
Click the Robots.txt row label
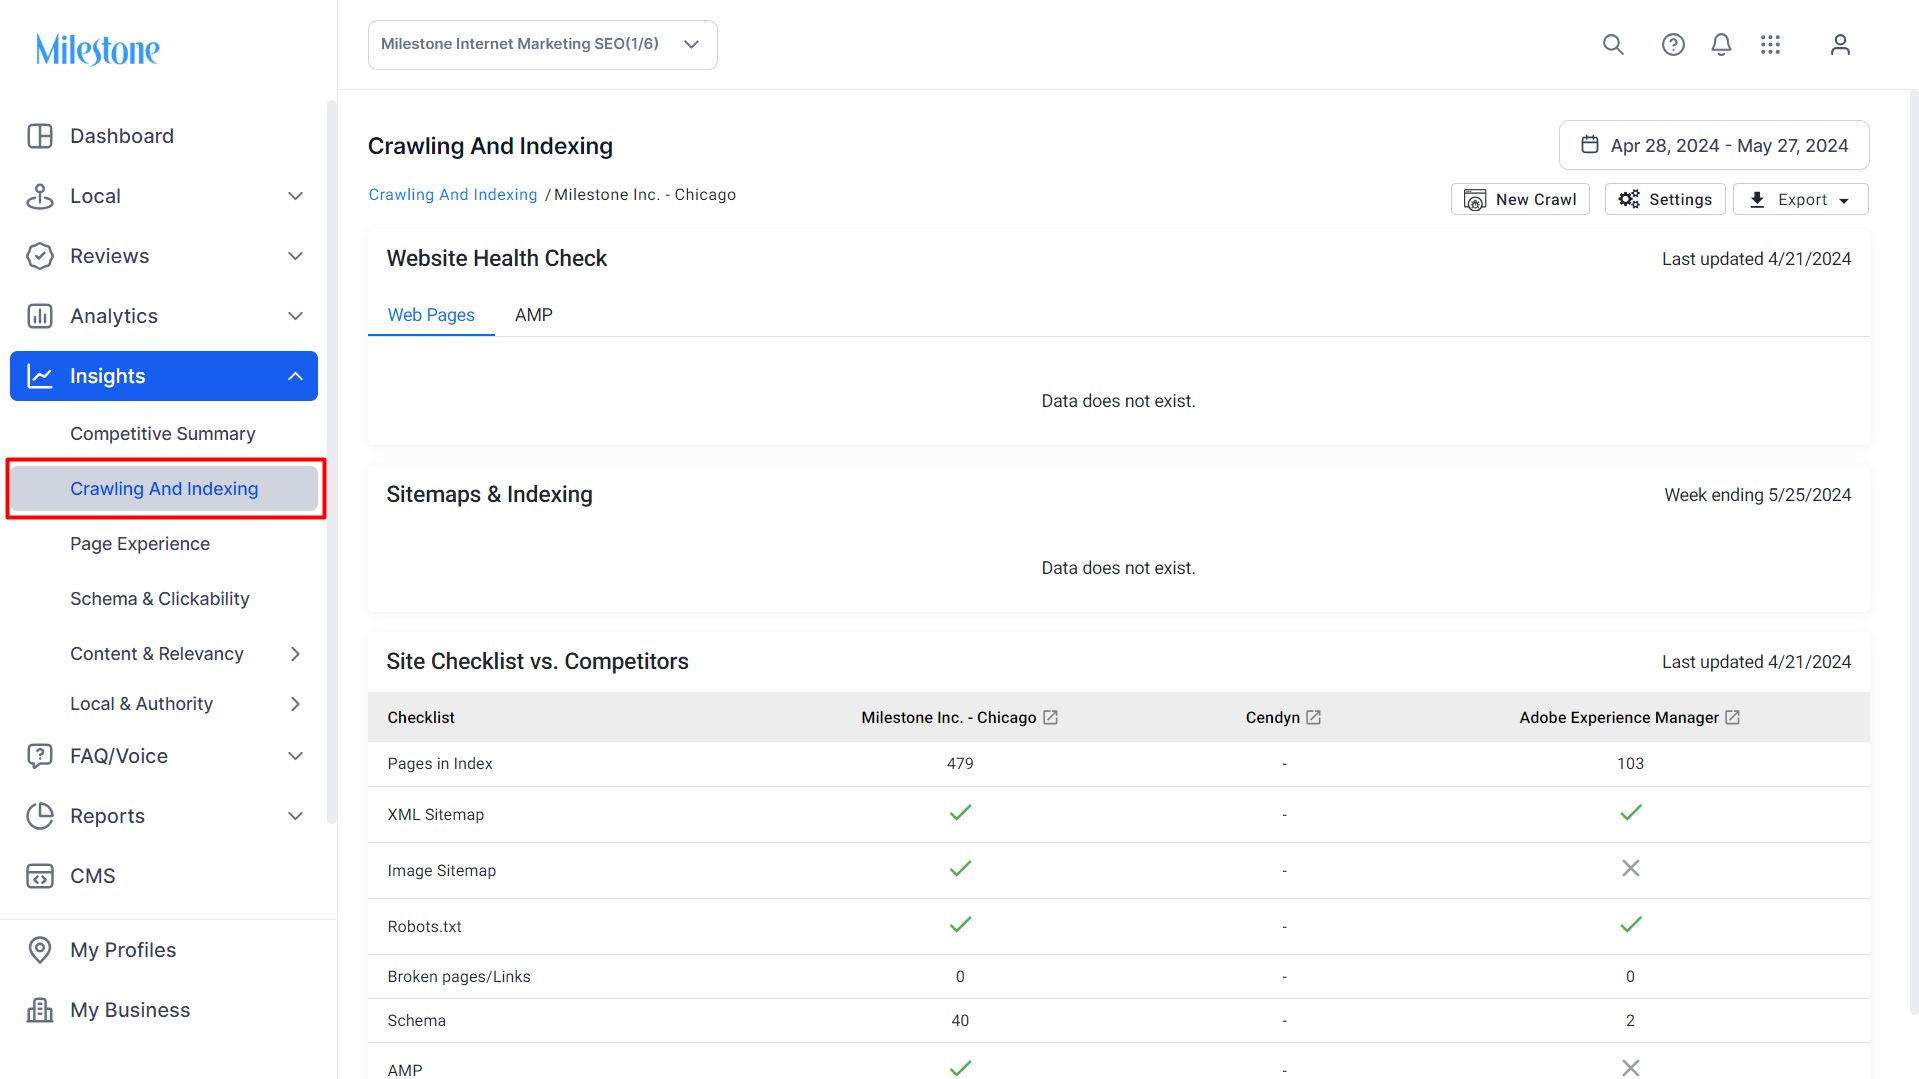coord(425,927)
